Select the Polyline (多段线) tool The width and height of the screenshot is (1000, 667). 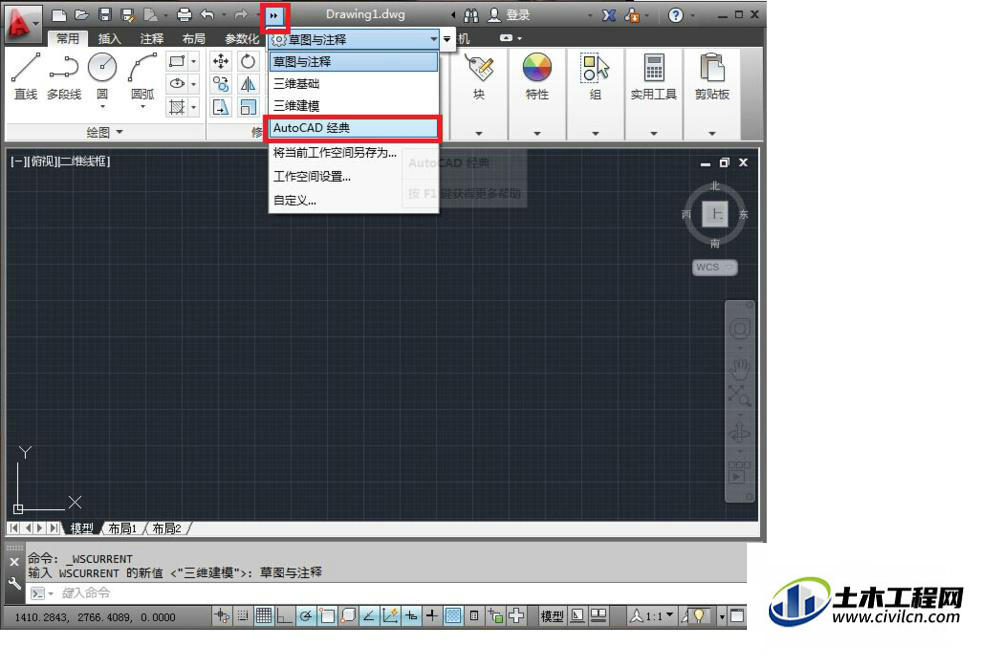(64, 77)
